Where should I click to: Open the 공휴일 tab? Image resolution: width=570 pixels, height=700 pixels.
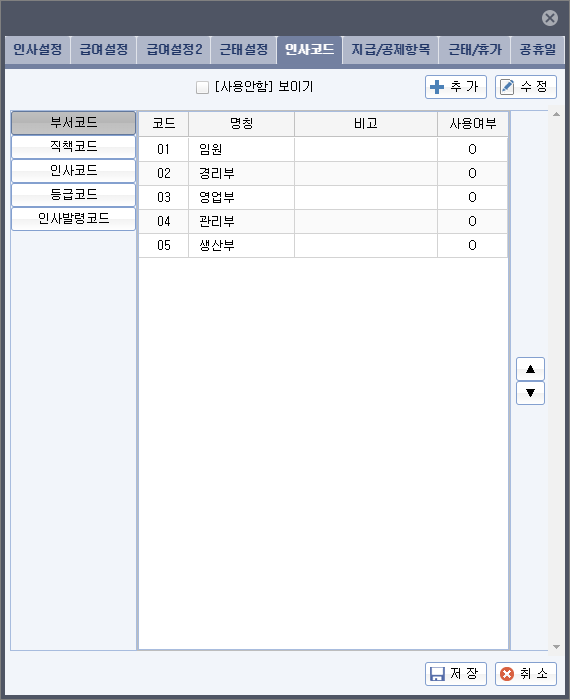coord(537,50)
